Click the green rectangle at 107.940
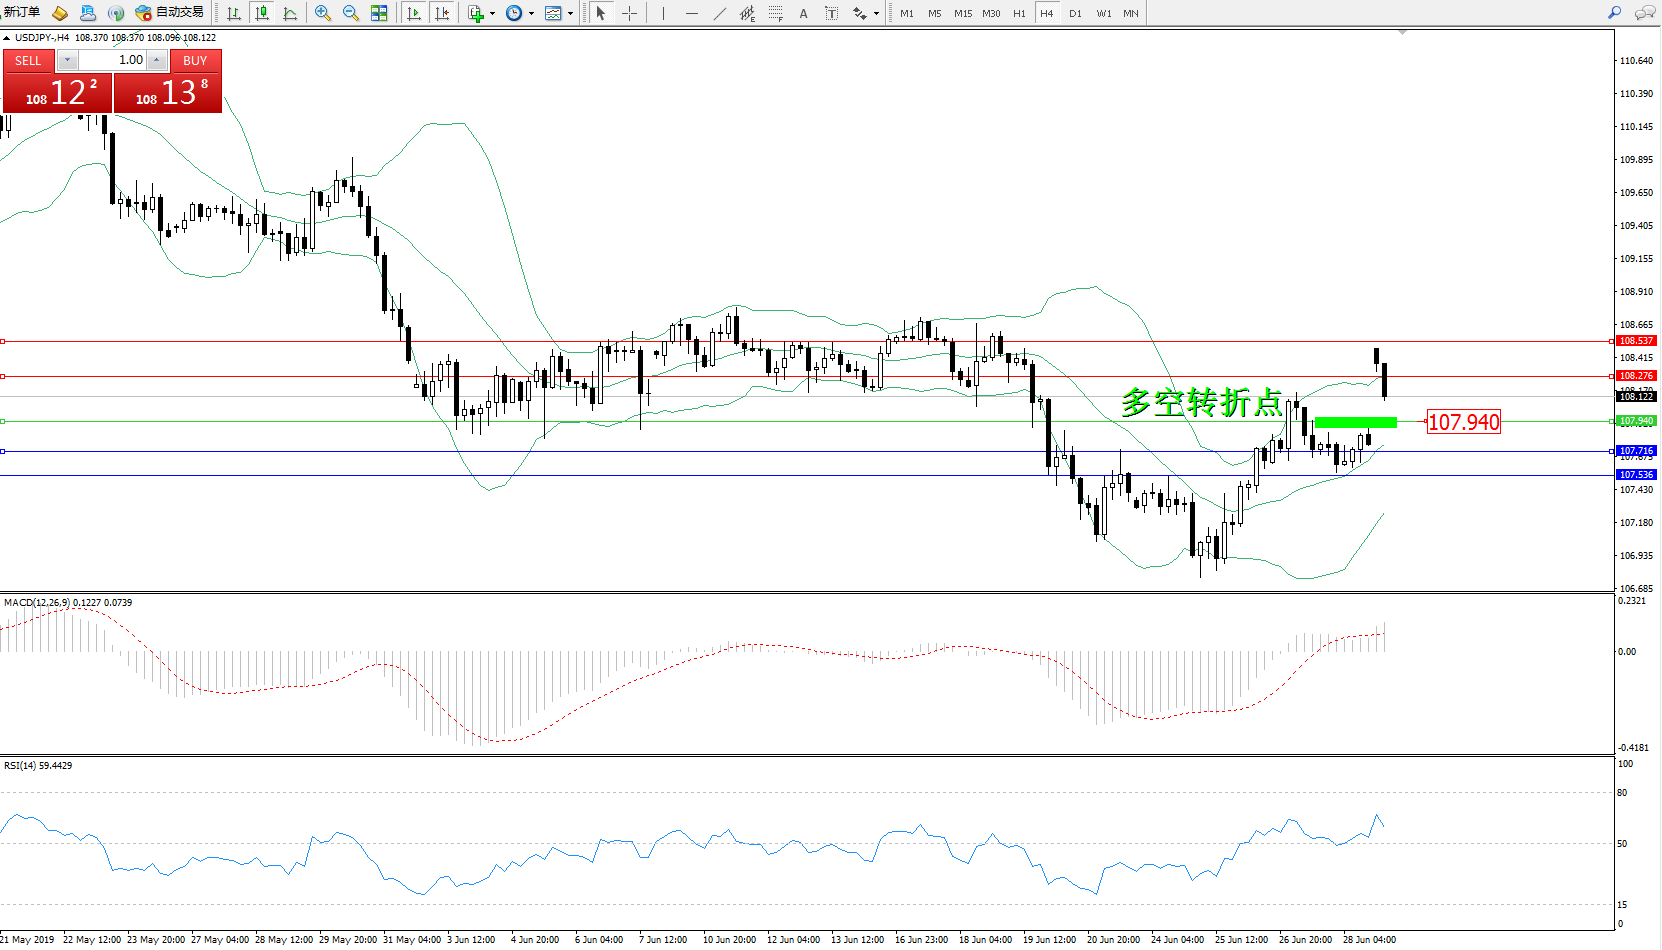Screen dimensions: 1662x950 (x=1355, y=422)
